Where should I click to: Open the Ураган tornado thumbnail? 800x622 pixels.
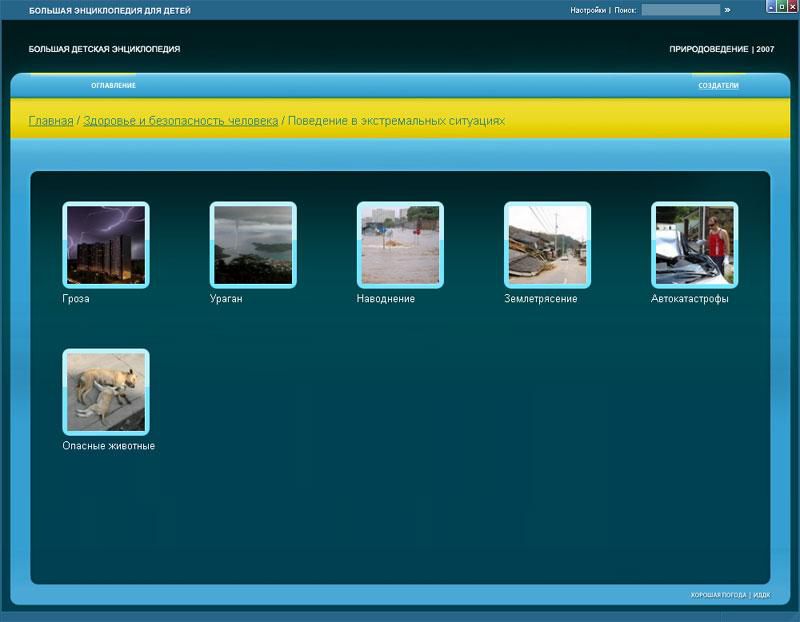252,245
